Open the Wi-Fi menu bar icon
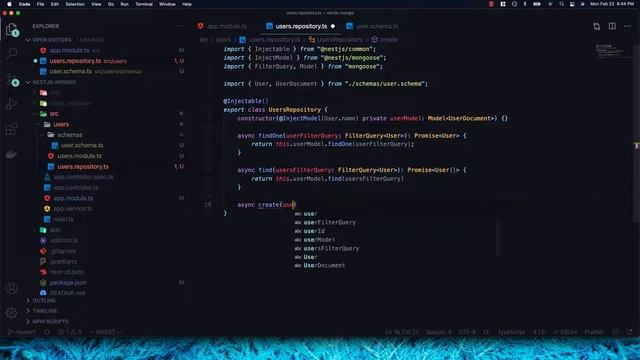 click(x=550, y=4)
